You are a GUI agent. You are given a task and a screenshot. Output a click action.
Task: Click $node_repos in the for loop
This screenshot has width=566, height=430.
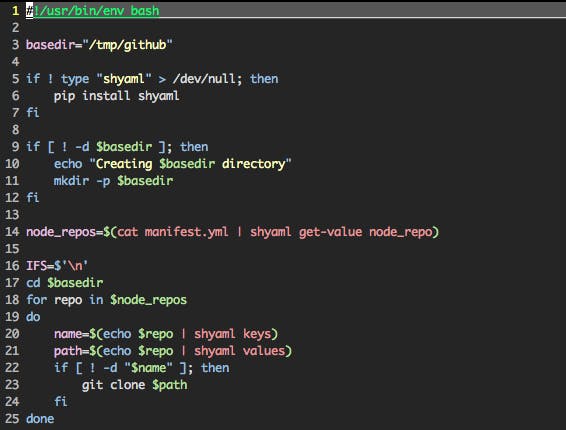148,300
